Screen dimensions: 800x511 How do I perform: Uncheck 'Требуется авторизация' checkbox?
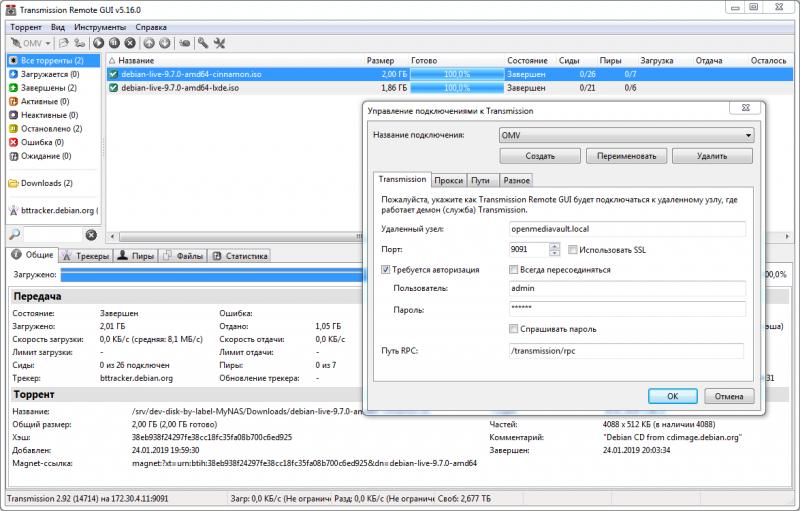pyautogui.click(x=386, y=270)
